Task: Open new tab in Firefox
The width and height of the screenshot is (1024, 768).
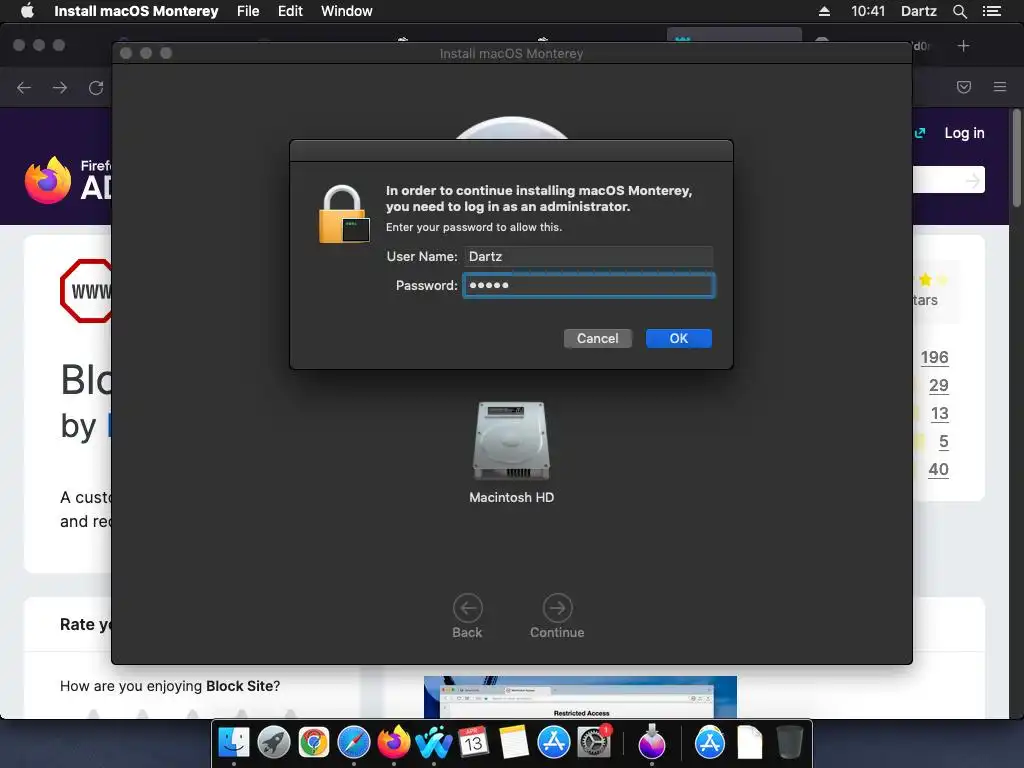Action: click(963, 46)
